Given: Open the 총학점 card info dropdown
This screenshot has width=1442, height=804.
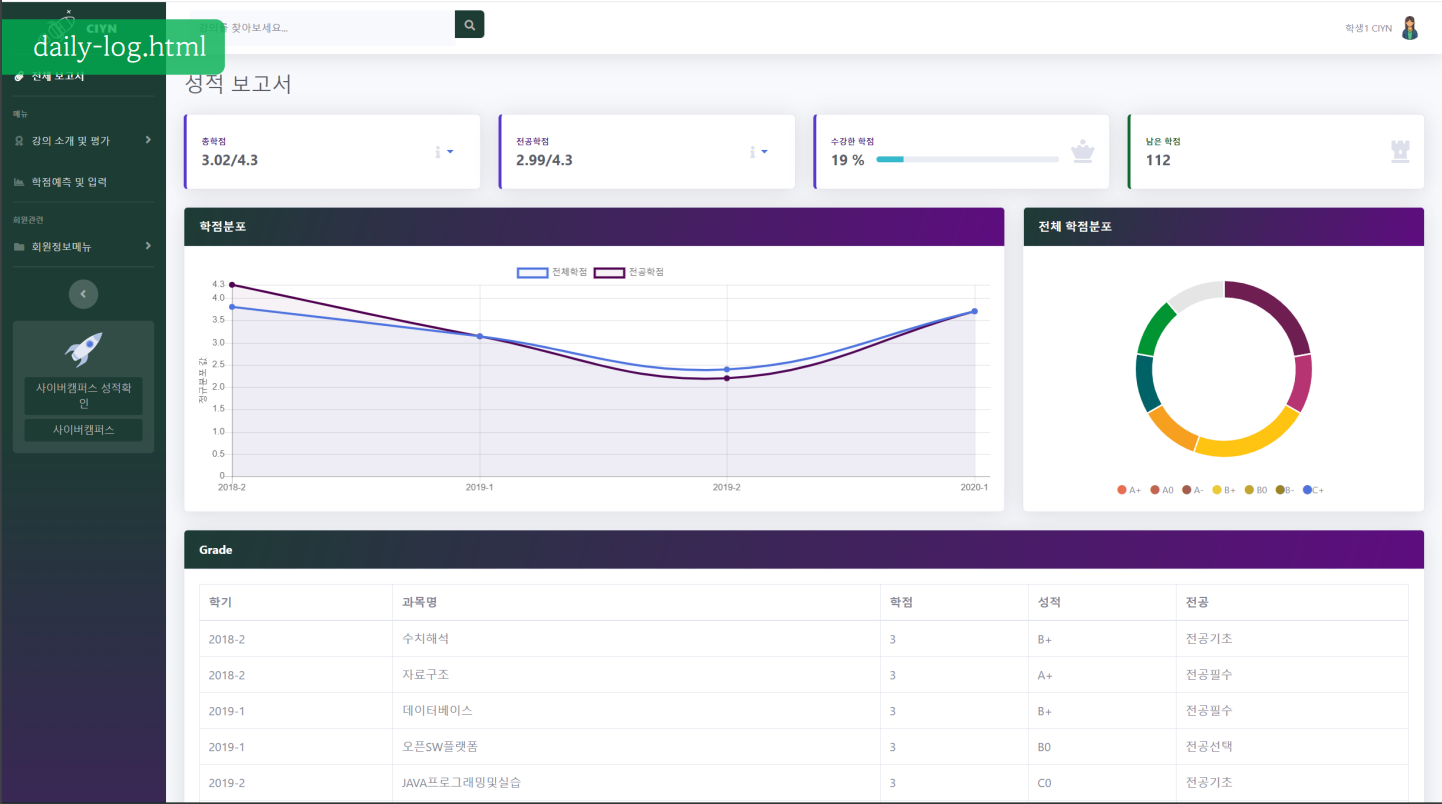Looking at the screenshot, I should point(444,152).
